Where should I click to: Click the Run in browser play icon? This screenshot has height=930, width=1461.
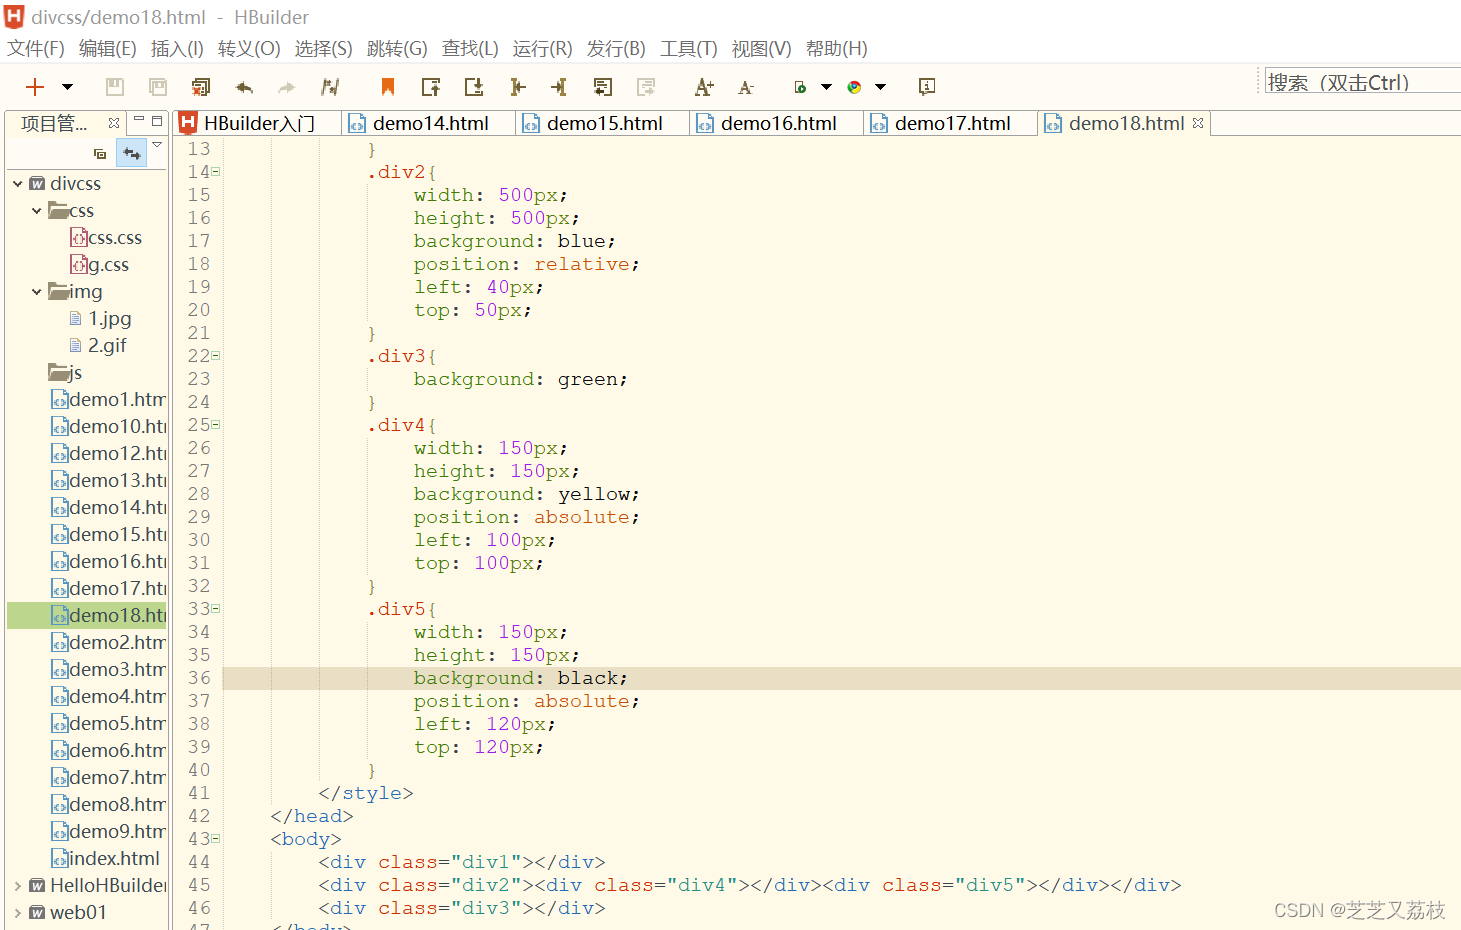coord(800,87)
